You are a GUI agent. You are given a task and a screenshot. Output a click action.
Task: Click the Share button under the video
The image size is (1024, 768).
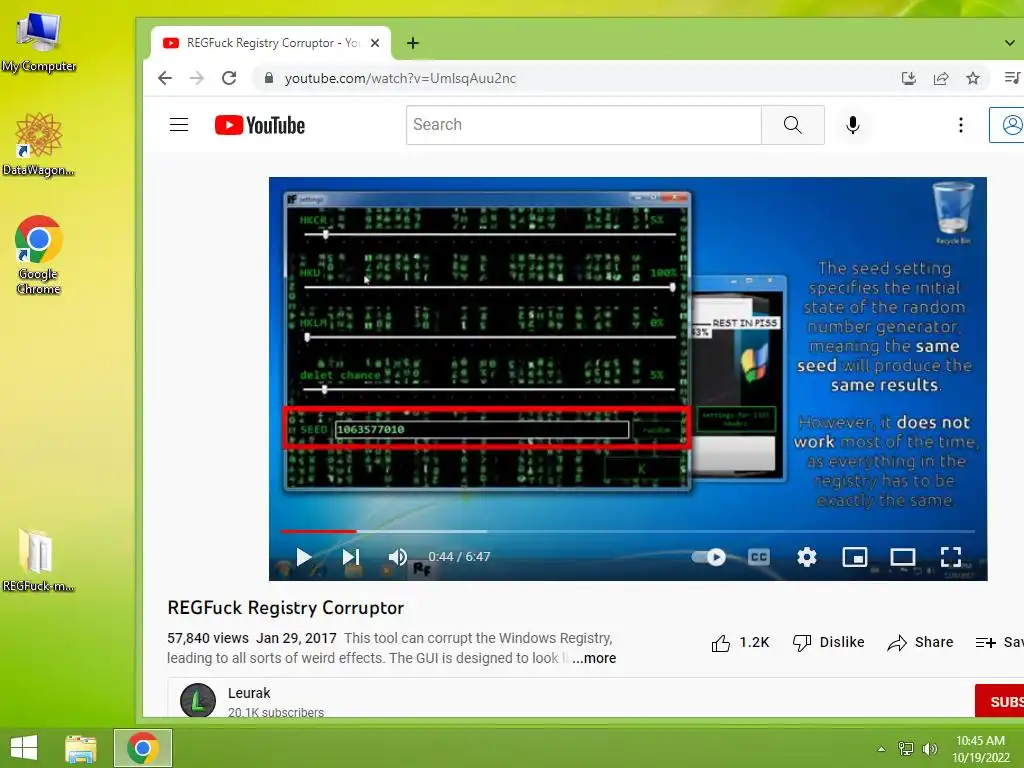pyautogui.click(x=920, y=643)
